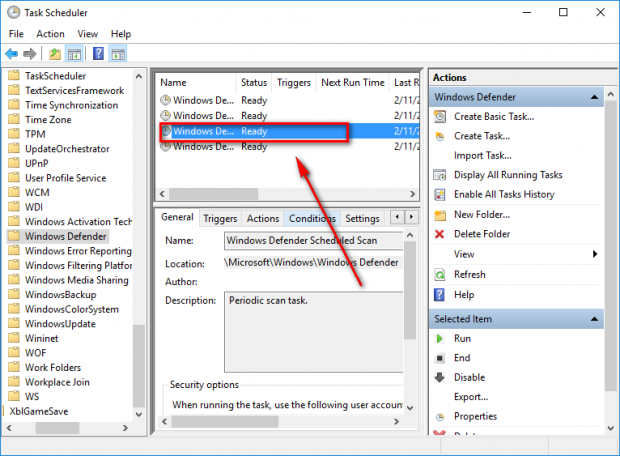This screenshot has height=456, width=620.
Task: Switch to the Conditions tab
Action: pos(312,218)
